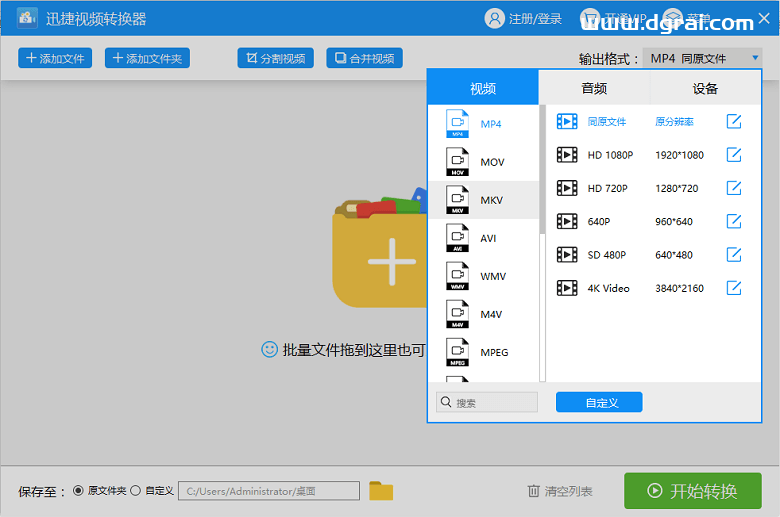Choose the WMV format in list
Viewport: 780px width, 517px height.
pyautogui.click(x=492, y=276)
